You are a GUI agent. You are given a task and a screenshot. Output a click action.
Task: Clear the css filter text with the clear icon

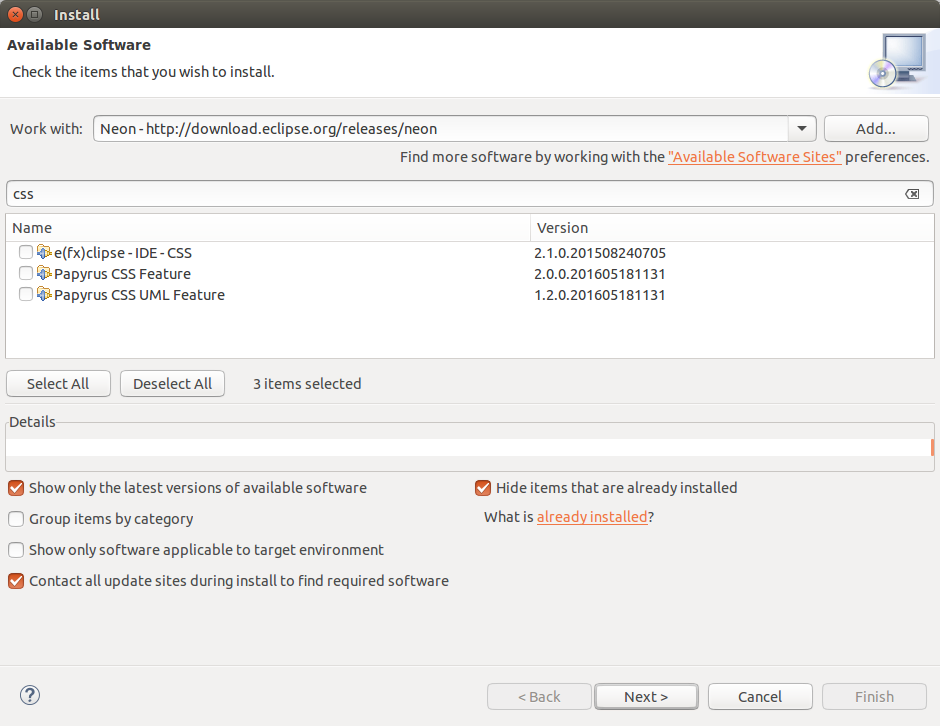(x=912, y=194)
